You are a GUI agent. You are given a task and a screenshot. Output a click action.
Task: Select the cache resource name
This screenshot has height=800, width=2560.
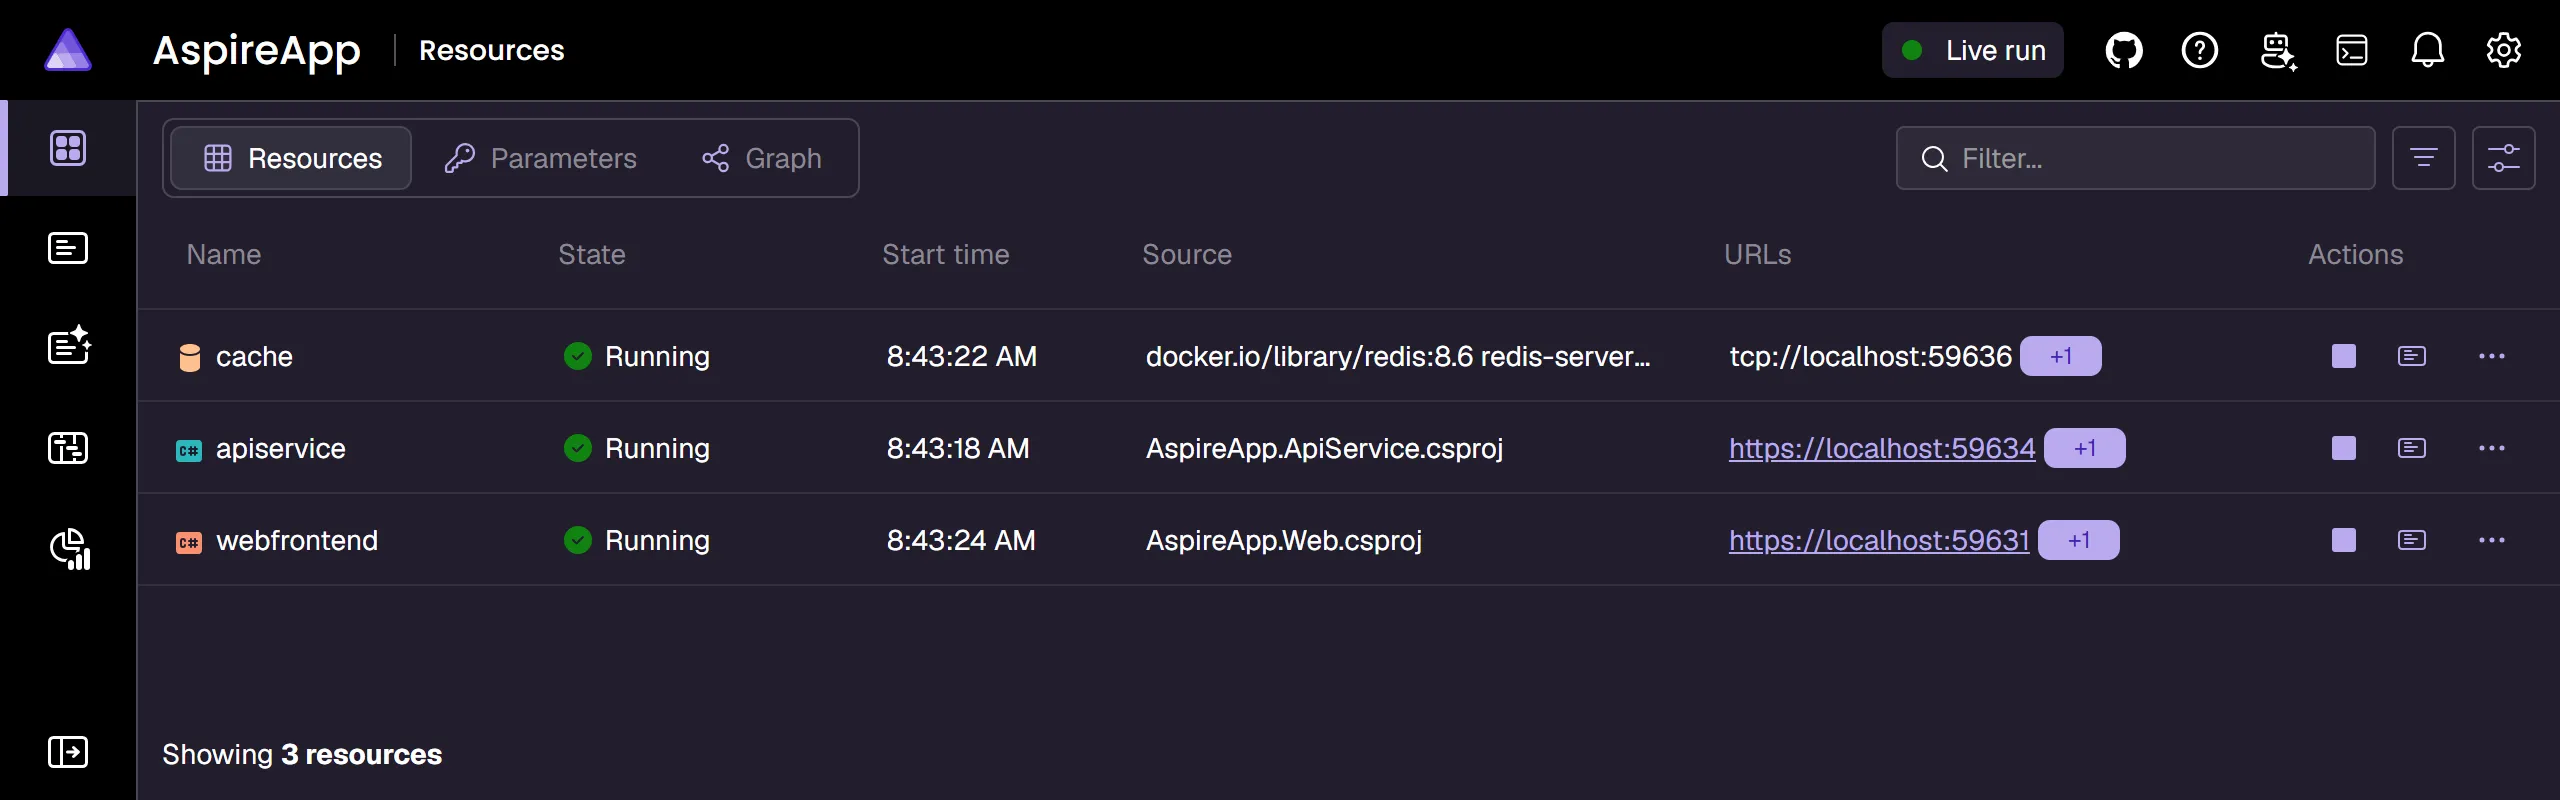coord(254,357)
